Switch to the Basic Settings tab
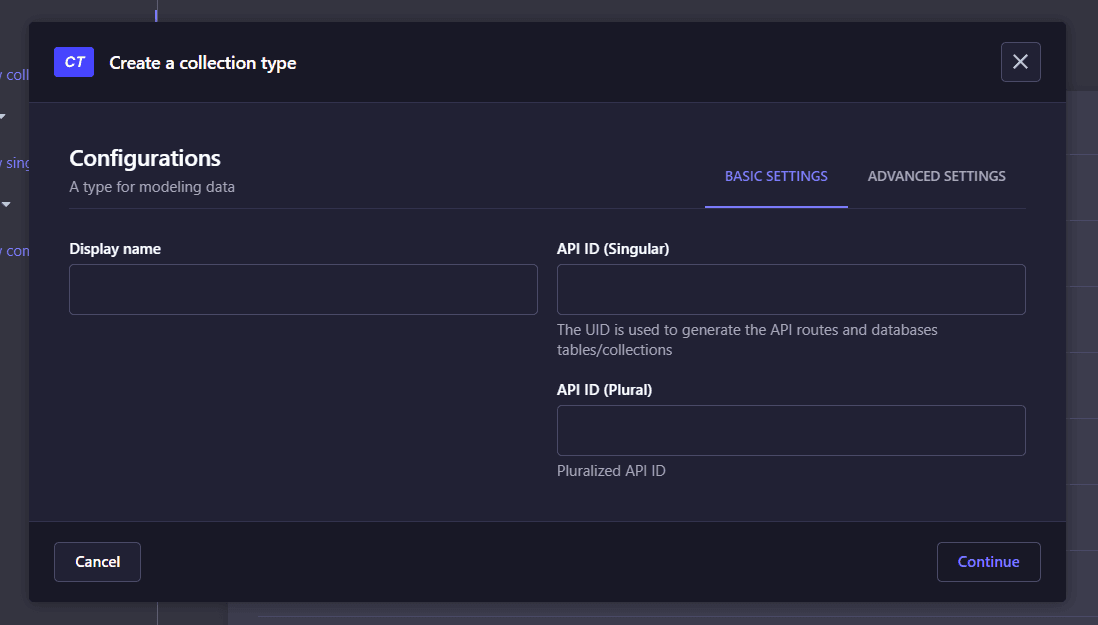 point(776,176)
